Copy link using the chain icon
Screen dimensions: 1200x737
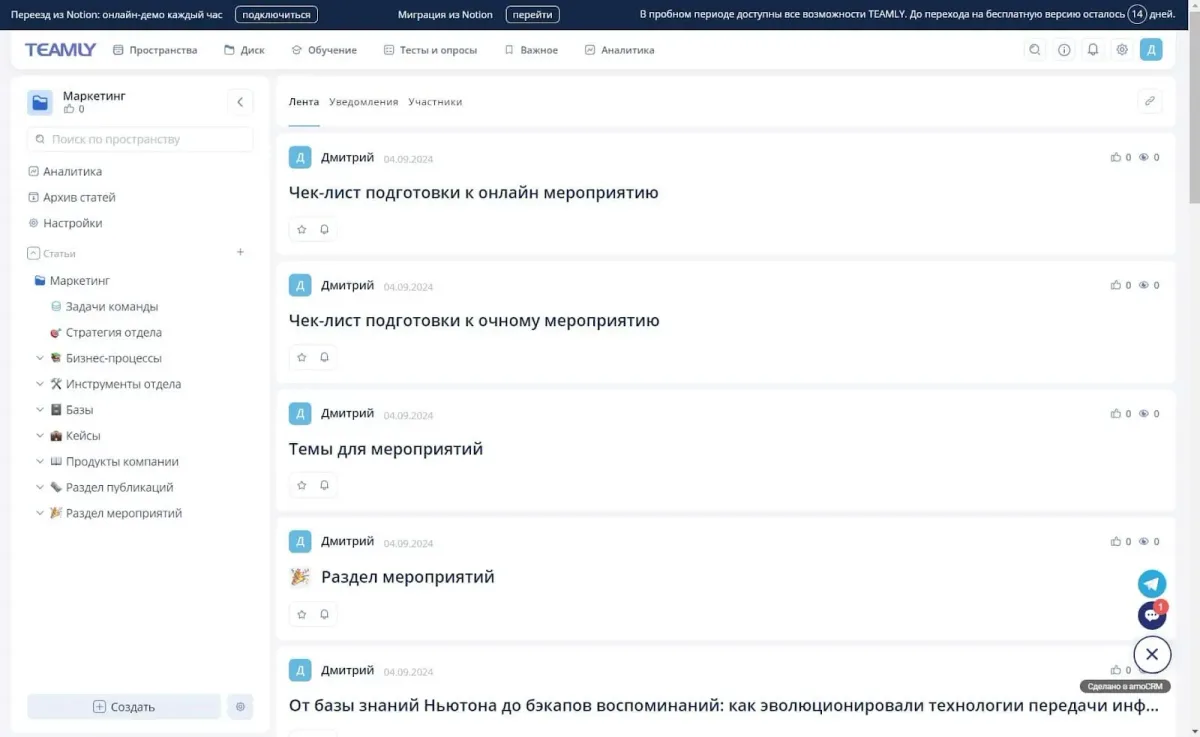click(1150, 101)
